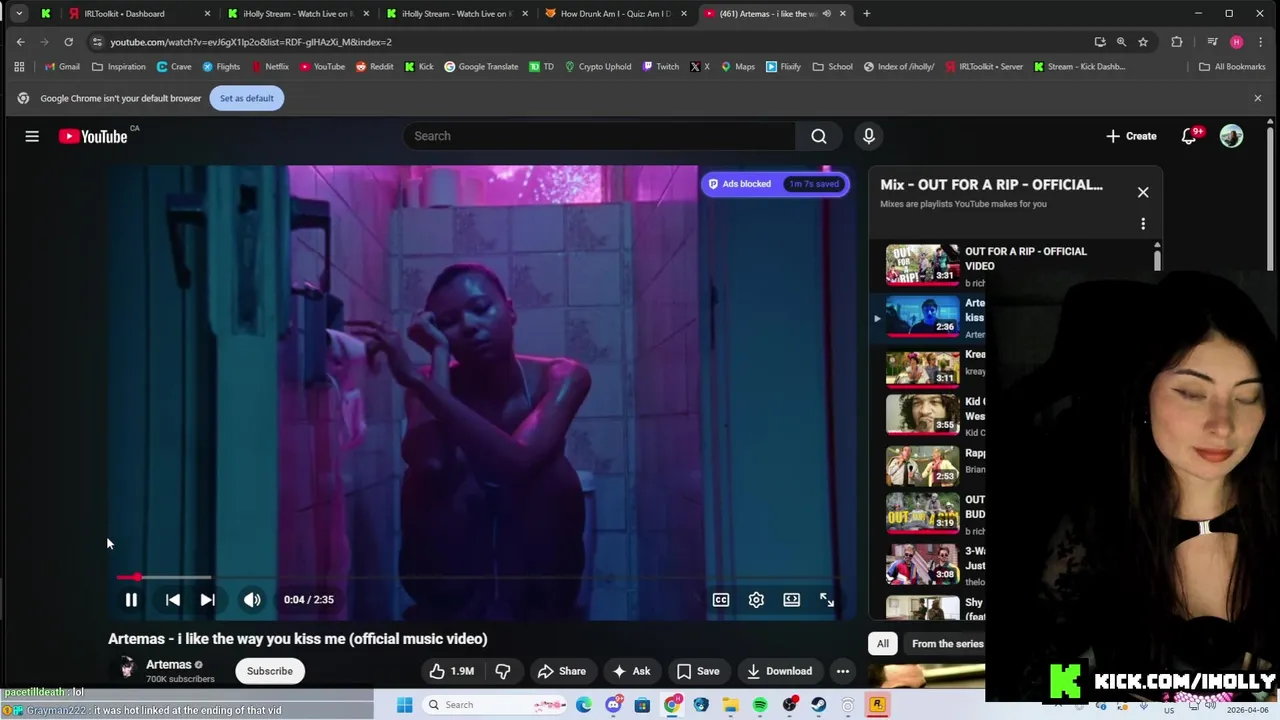Close the Mix playlist panel
The width and height of the screenshot is (1280, 720).
(1143, 192)
